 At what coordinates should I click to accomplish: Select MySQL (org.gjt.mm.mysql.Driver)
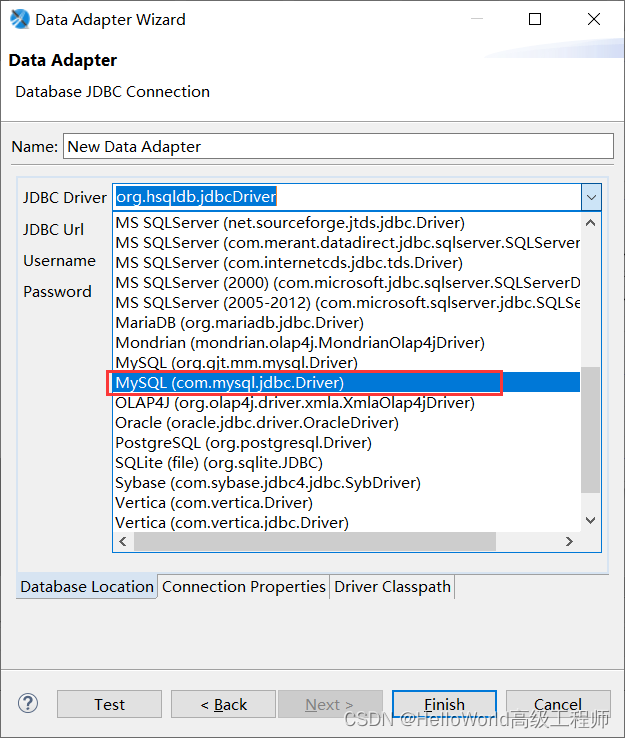pyautogui.click(x=346, y=363)
